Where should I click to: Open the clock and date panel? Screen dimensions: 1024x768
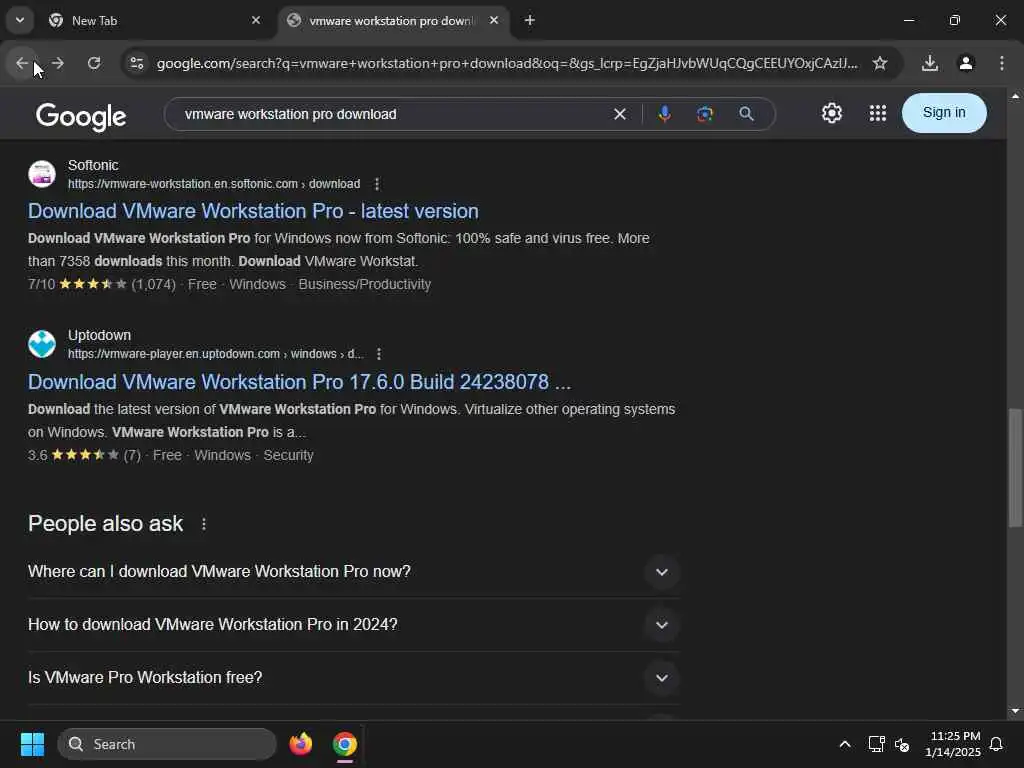(953, 744)
